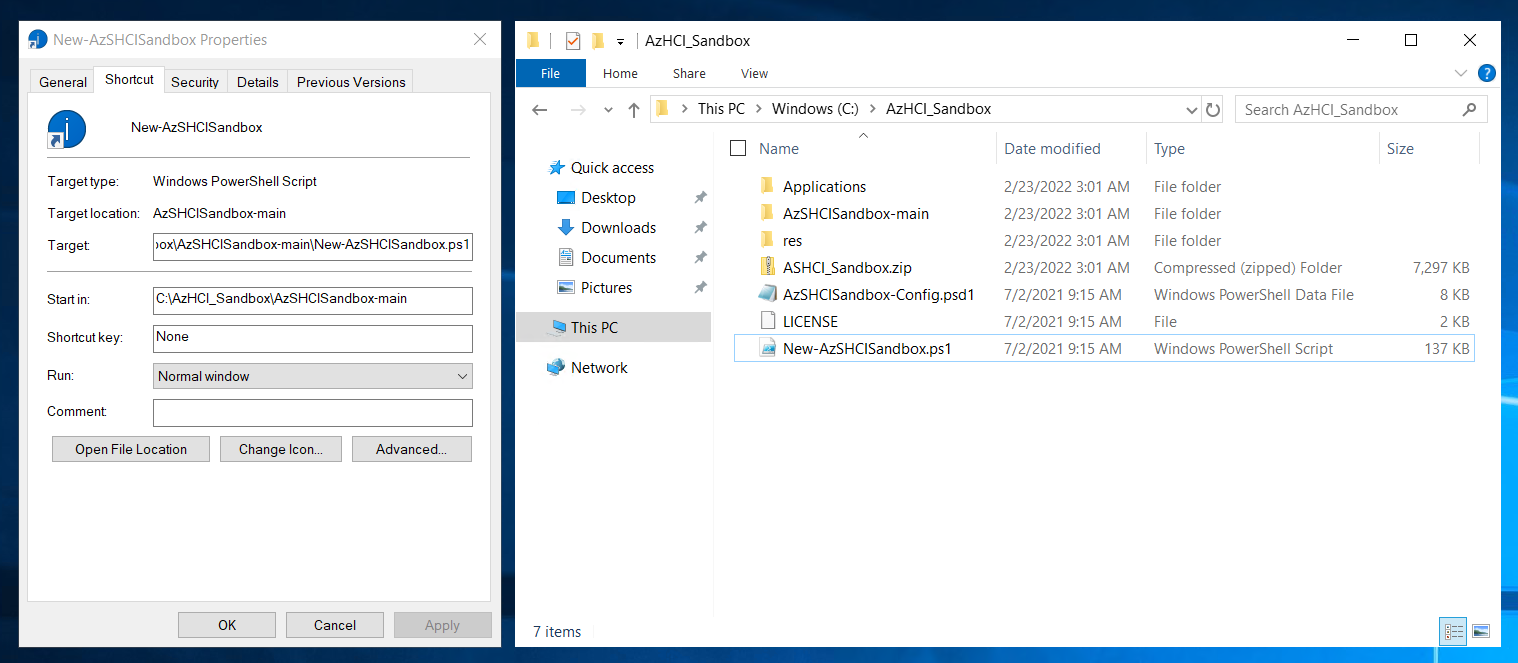Click the res folder icon

[x=767, y=240]
